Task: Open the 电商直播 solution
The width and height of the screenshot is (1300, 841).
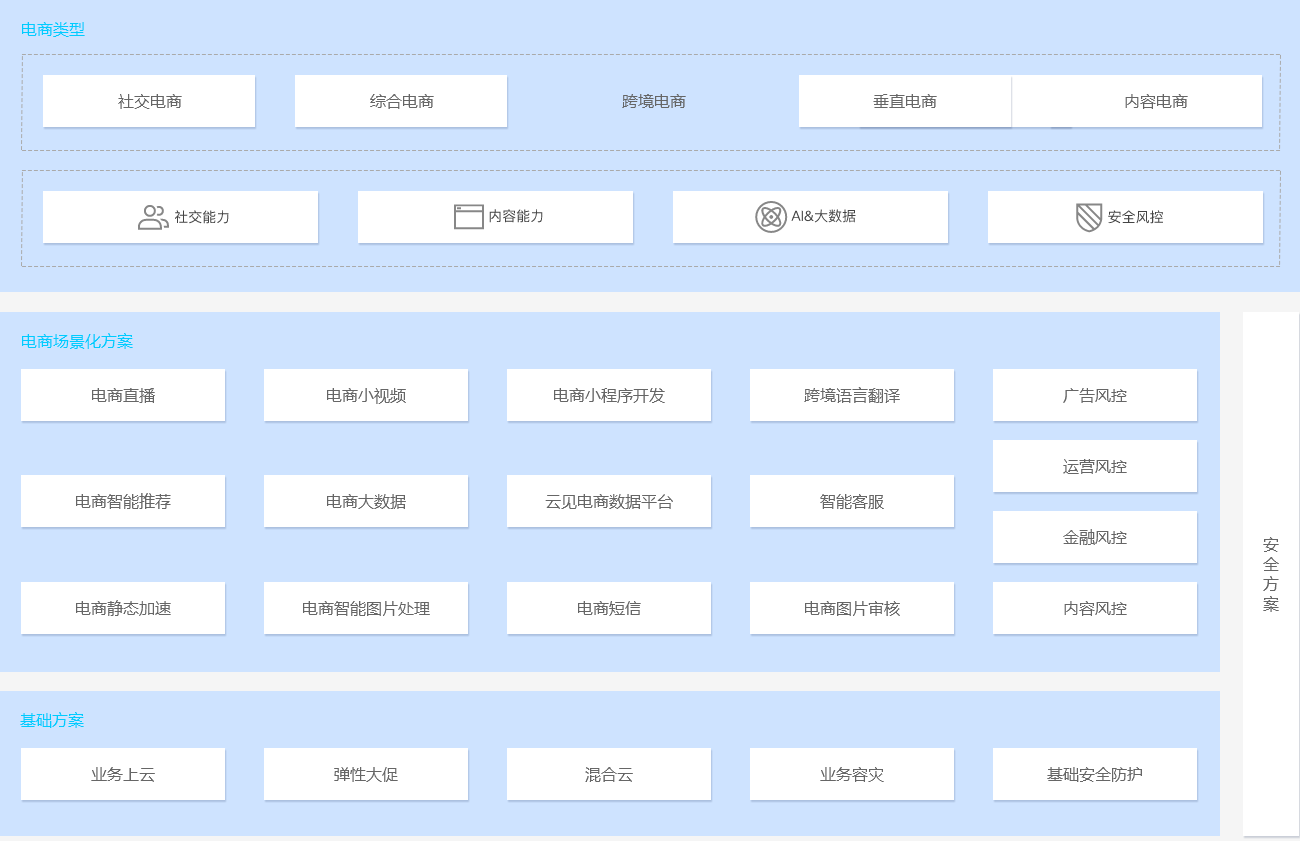Action: [x=123, y=395]
